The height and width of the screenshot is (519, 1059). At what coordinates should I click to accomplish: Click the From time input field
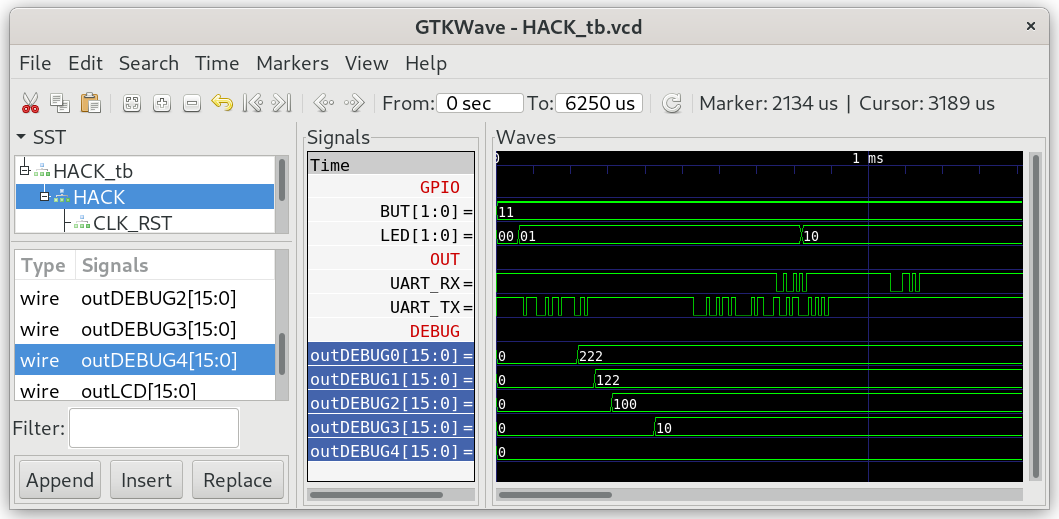pos(480,103)
